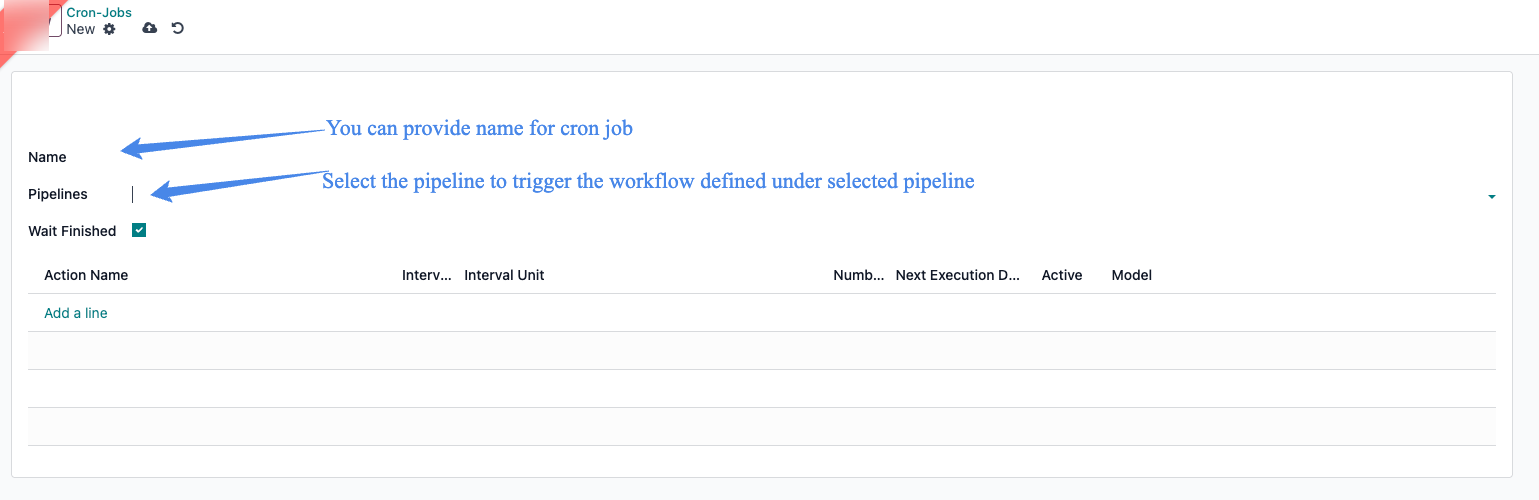Sort by the Model column header
Image resolution: width=1539 pixels, height=500 pixels.
1132,275
